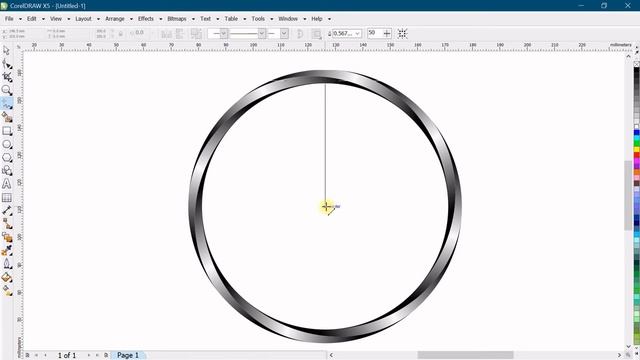
Task: Select the highlighted Freehand tool
Action: [x=7, y=104]
